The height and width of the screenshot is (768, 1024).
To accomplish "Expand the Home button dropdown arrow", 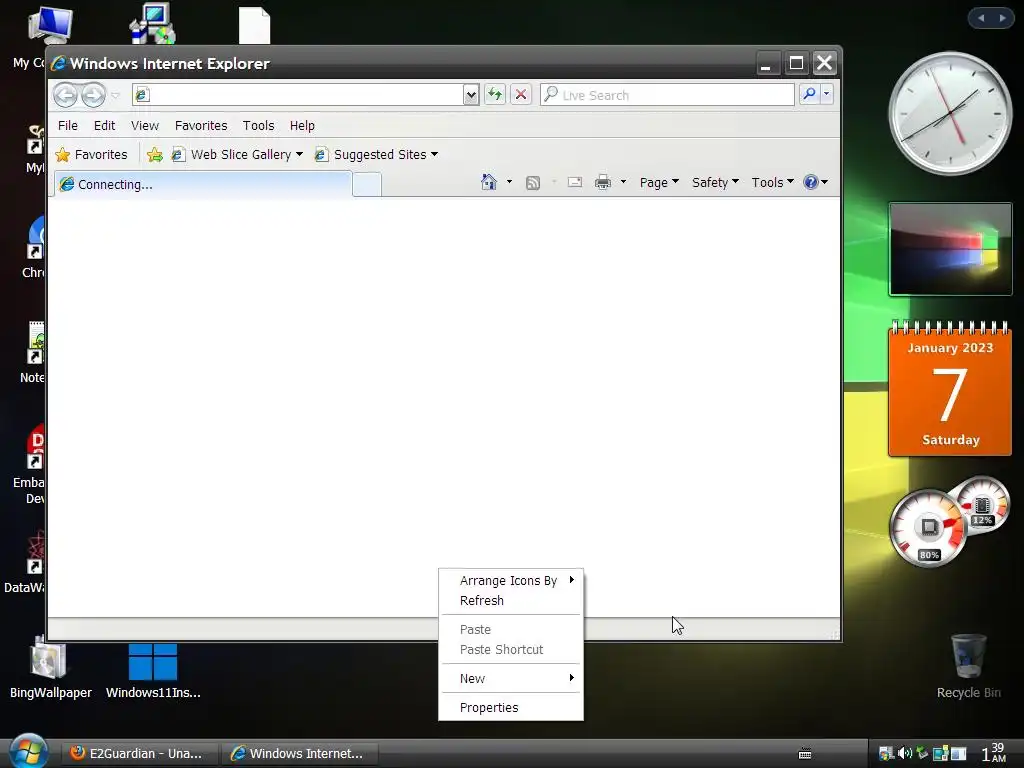I will (509, 182).
